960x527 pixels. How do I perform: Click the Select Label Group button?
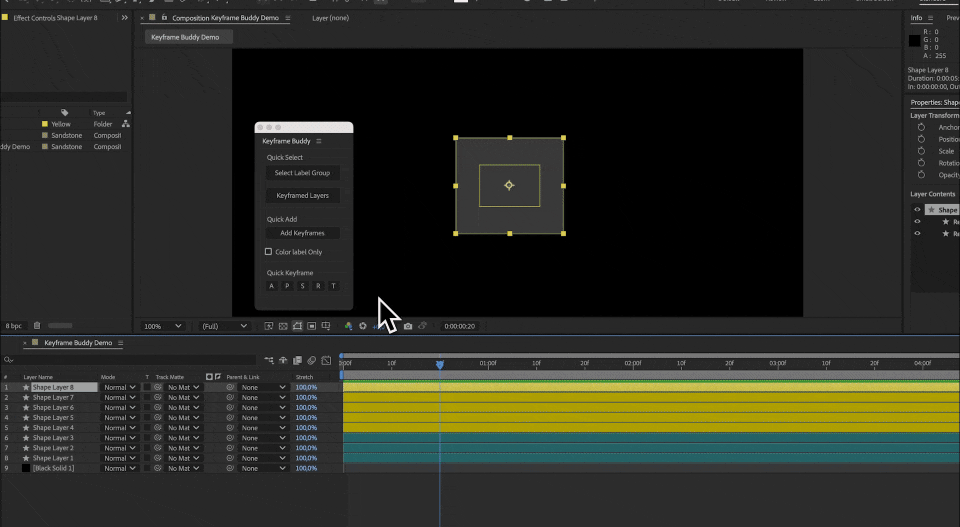click(302, 173)
